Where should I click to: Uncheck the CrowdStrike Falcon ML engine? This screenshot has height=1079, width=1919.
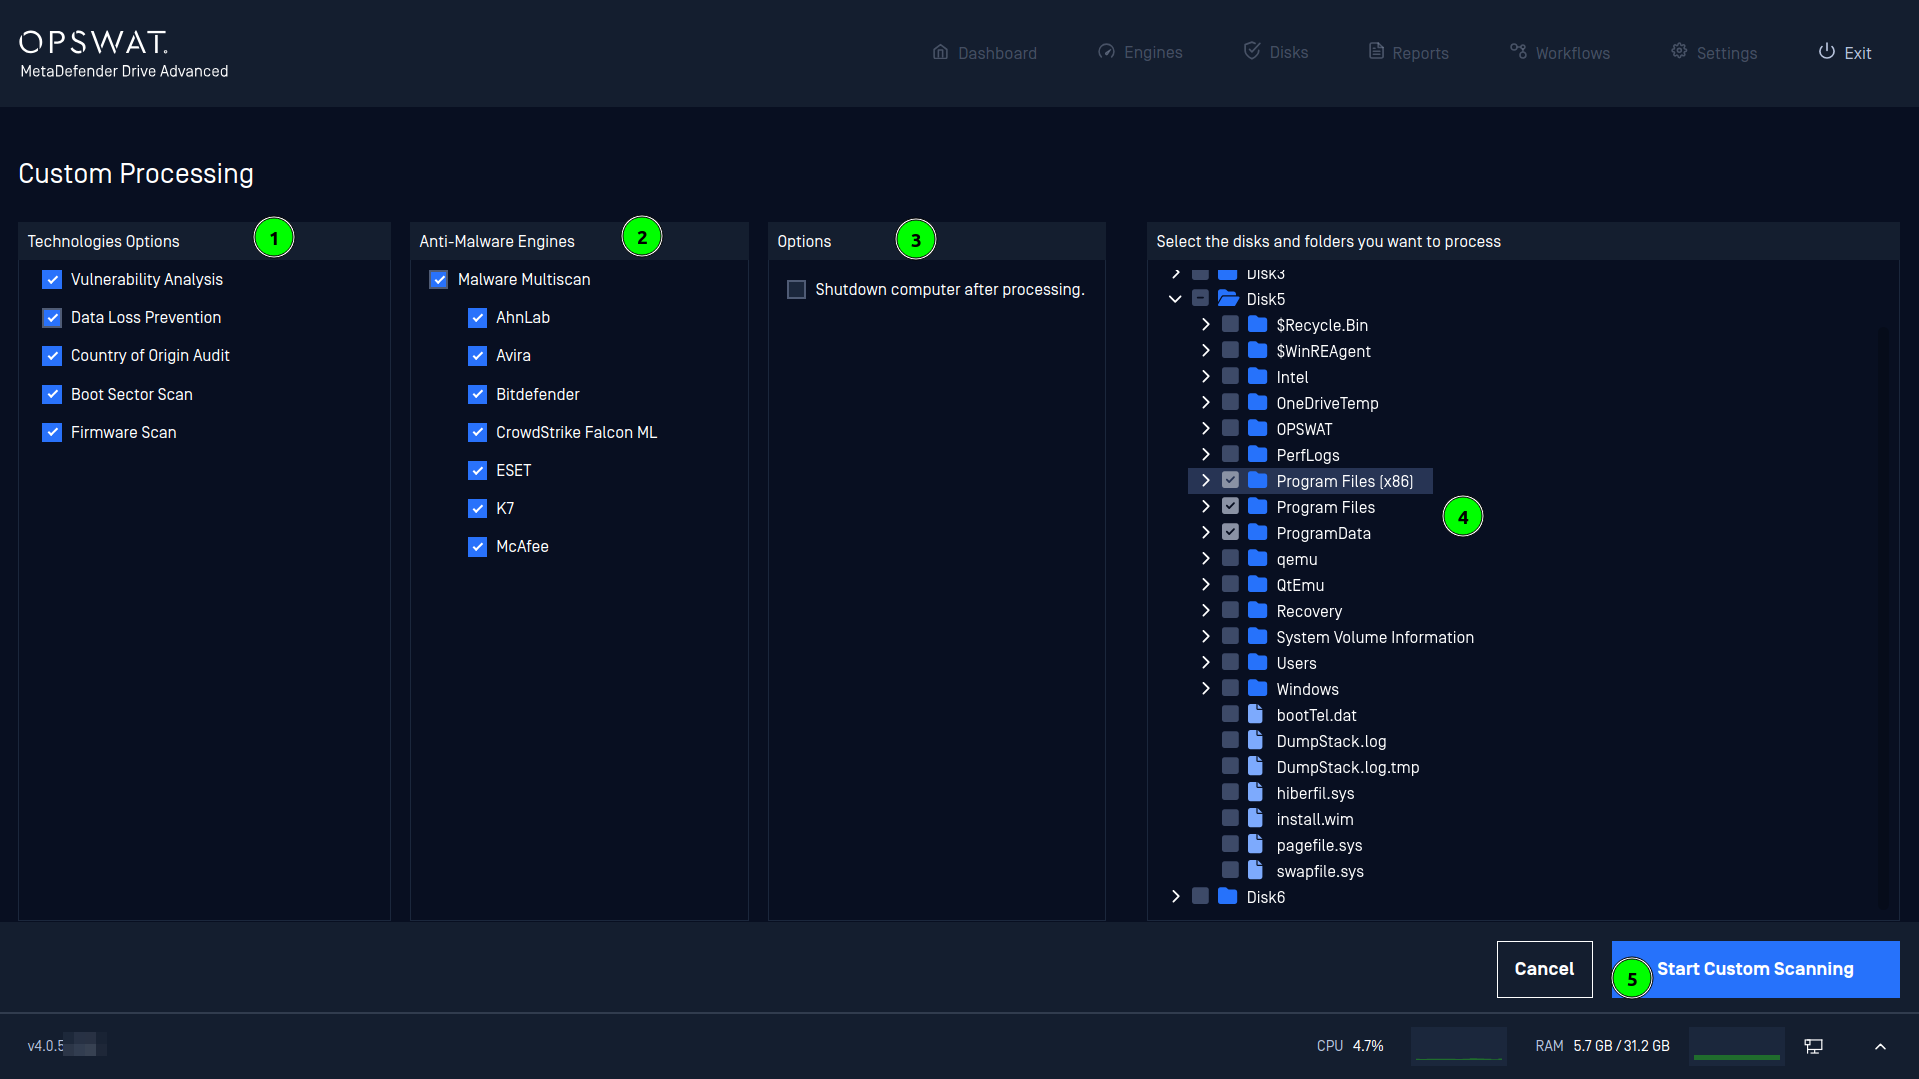point(478,433)
